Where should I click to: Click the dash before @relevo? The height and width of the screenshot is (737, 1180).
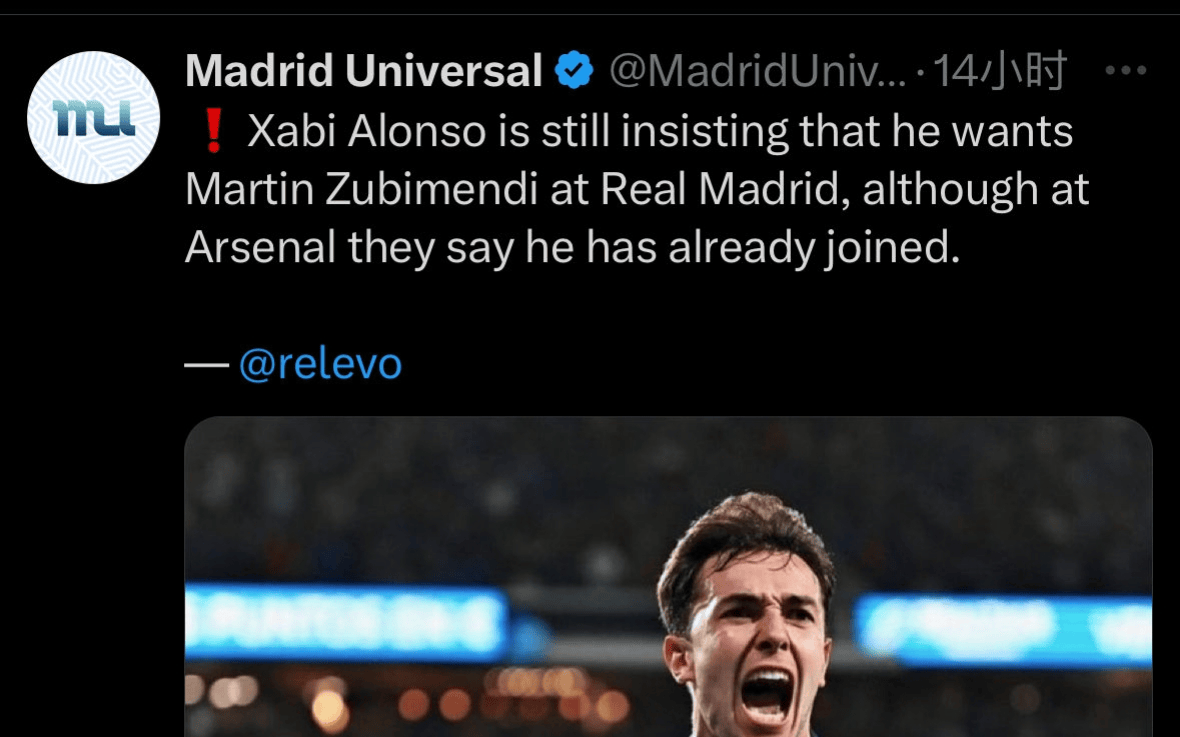[207, 364]
